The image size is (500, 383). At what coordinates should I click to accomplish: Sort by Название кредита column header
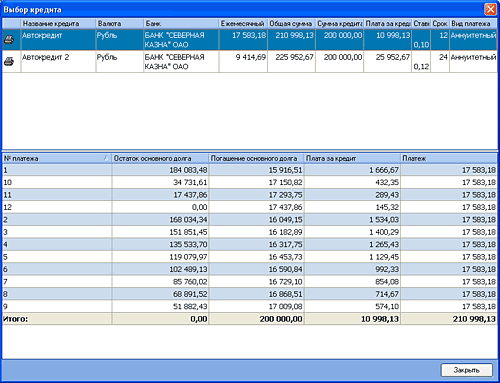click(x=59, y=24)
